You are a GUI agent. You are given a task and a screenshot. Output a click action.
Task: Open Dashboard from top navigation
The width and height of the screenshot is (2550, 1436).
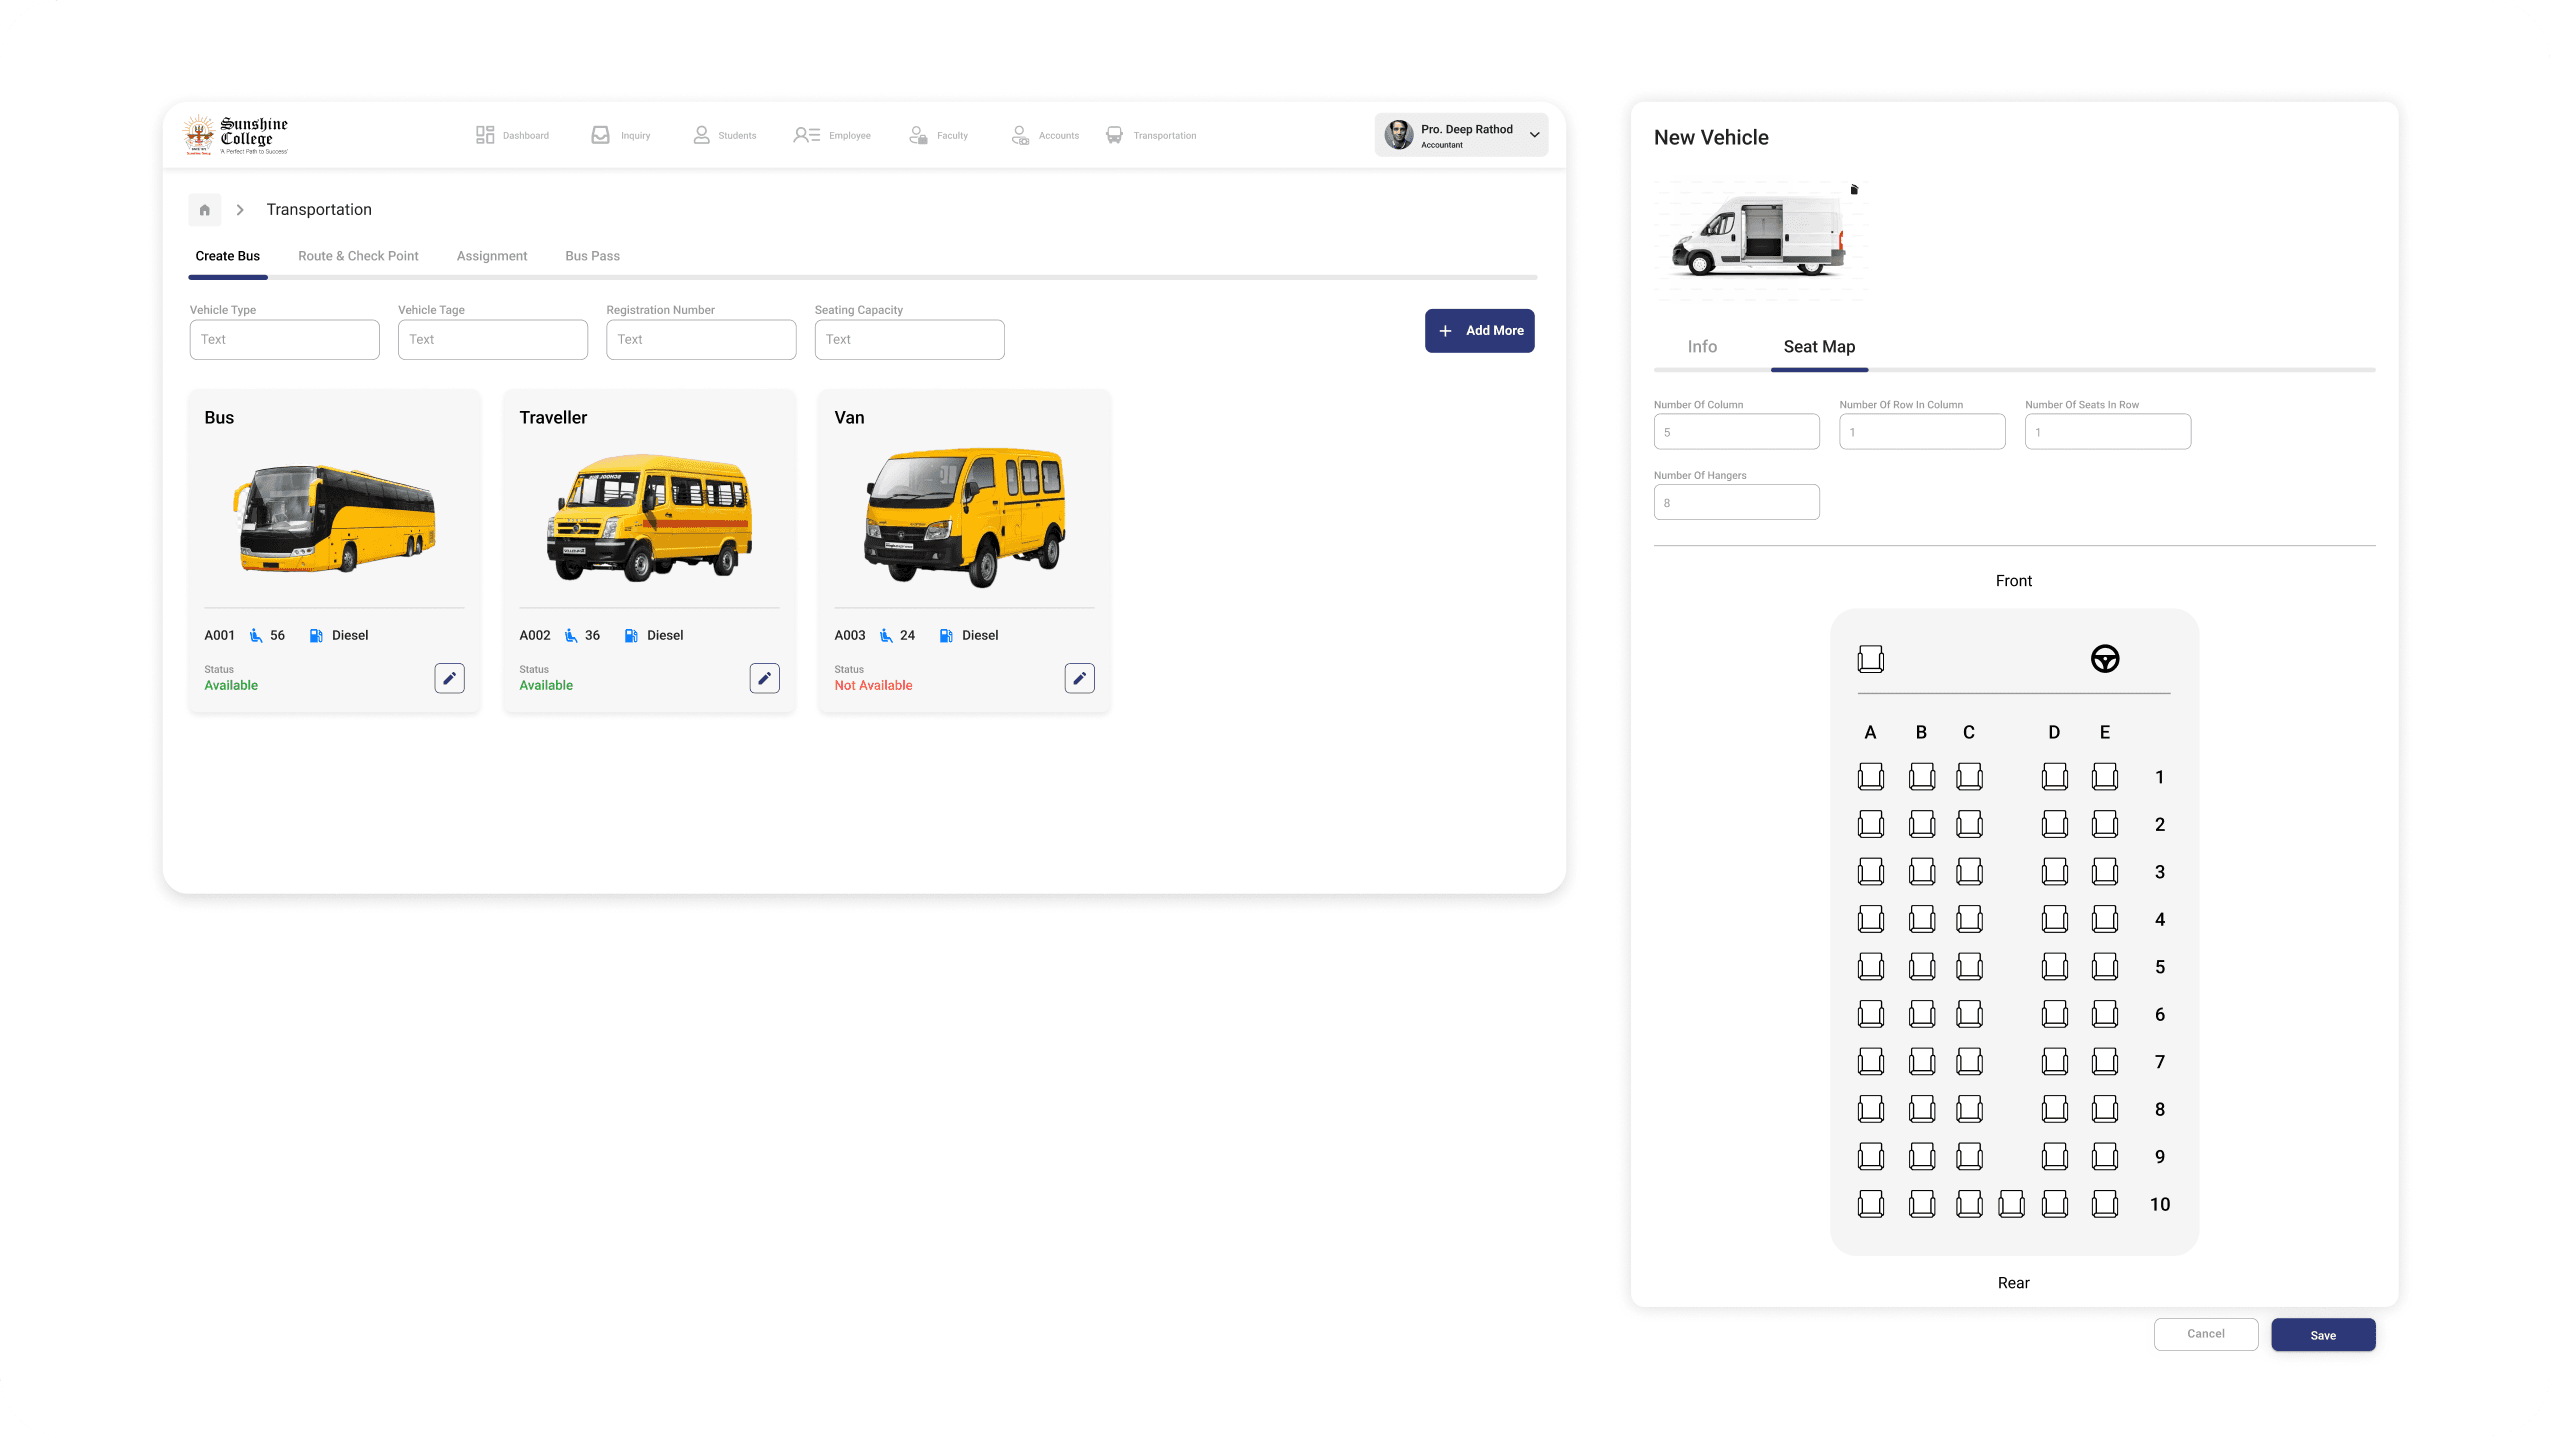click(512, 135)
